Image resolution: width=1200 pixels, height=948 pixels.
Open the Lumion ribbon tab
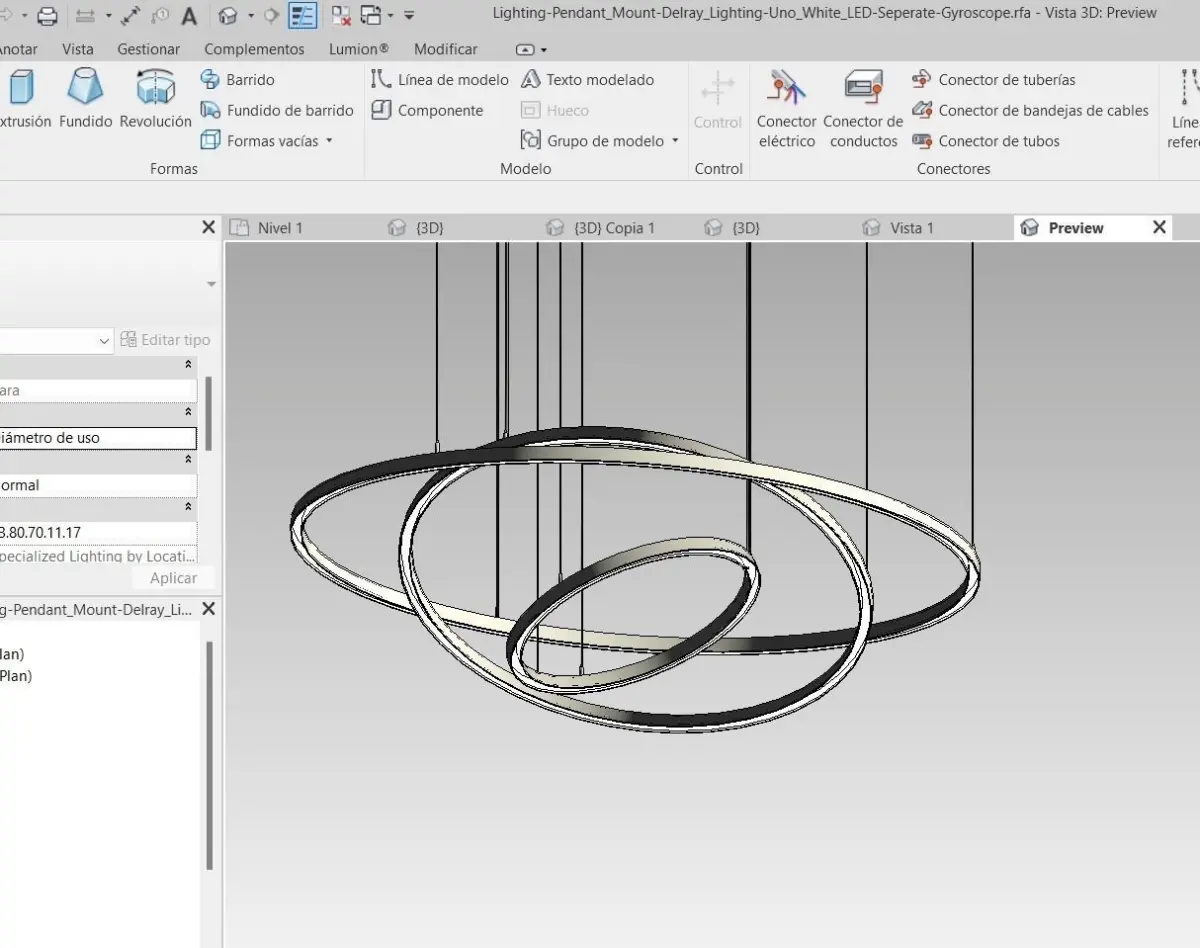click(359, 49)
